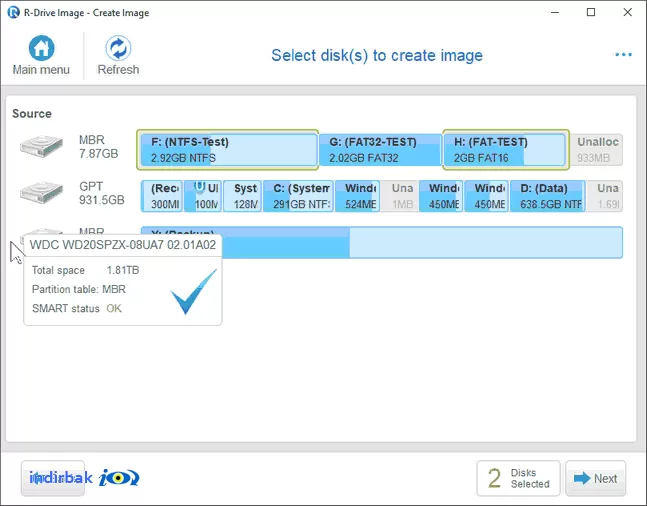Click the 1.69 unallocated block on GPT disk
The height and width of the screenshot is (506, 647).
[604, 196]
